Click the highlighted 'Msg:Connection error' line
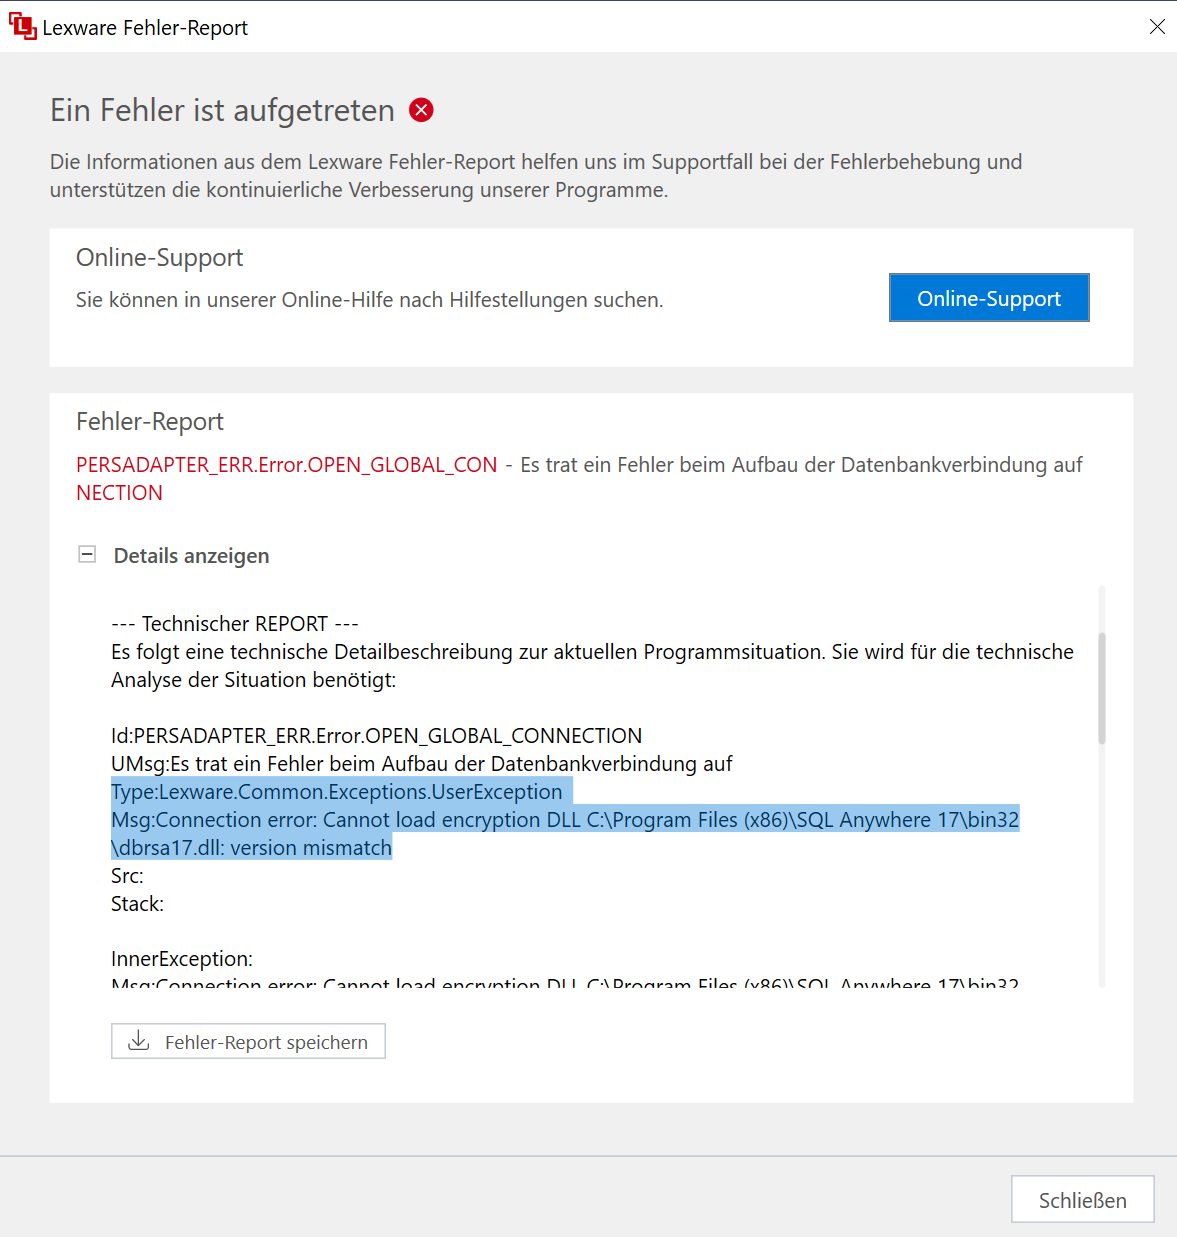This screenshot has height=1237, width=1177. pos(565,820)
